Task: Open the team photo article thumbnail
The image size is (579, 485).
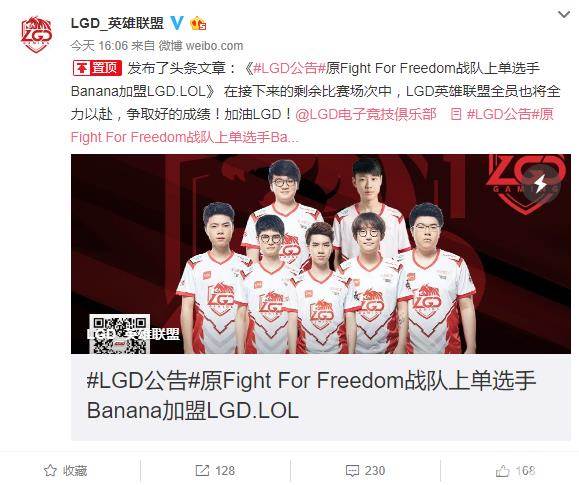Action: pyautogui.click(x=321, y=254)
